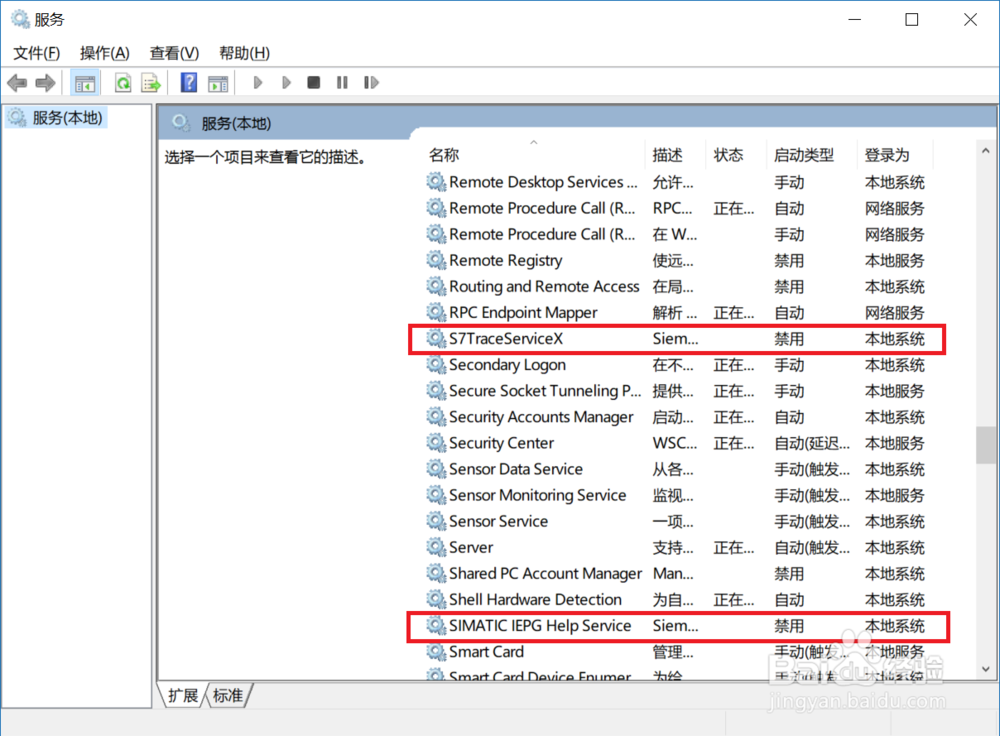1000x736 pixels.
Task: Click the 自动(延迟... startup type of Security Center
Action: pyautogui.click(x=812, y=444)
